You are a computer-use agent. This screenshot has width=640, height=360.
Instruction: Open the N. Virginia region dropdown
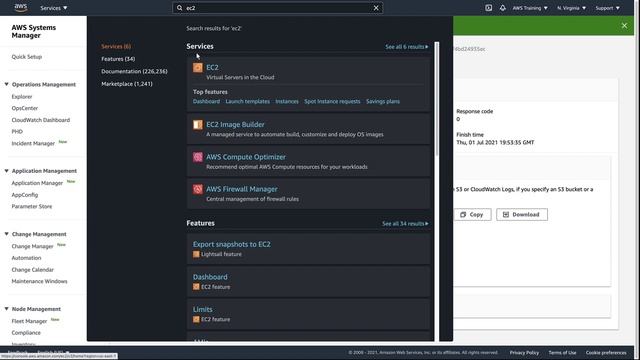tap(571, 8)
